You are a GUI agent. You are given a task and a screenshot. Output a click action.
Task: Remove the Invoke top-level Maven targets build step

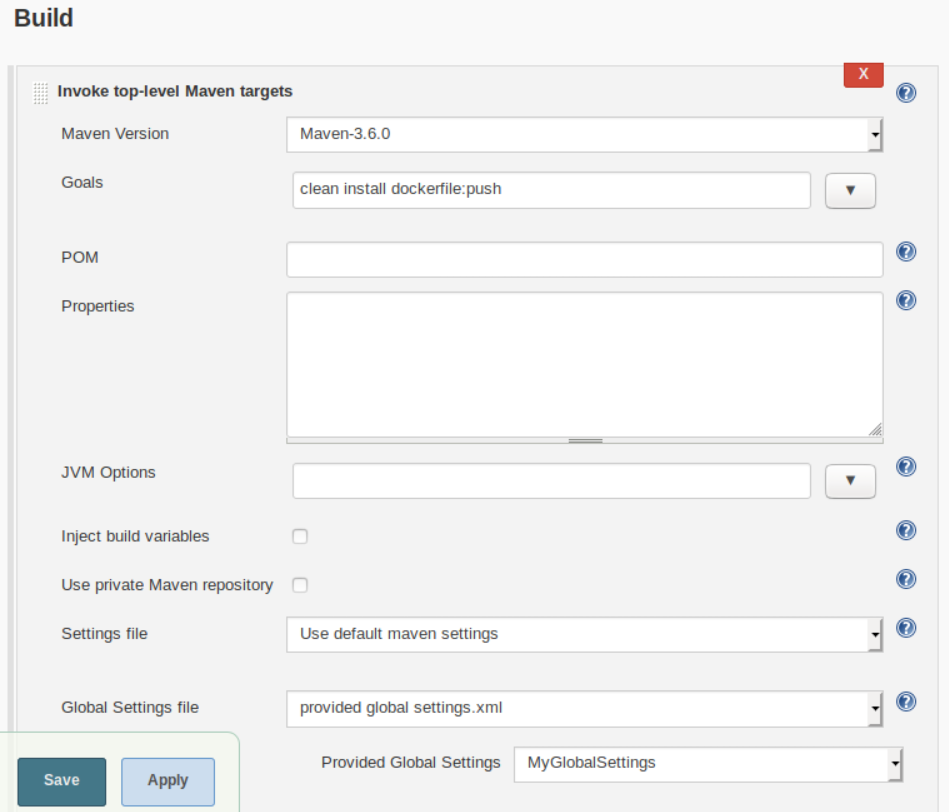tap(862, 74)
